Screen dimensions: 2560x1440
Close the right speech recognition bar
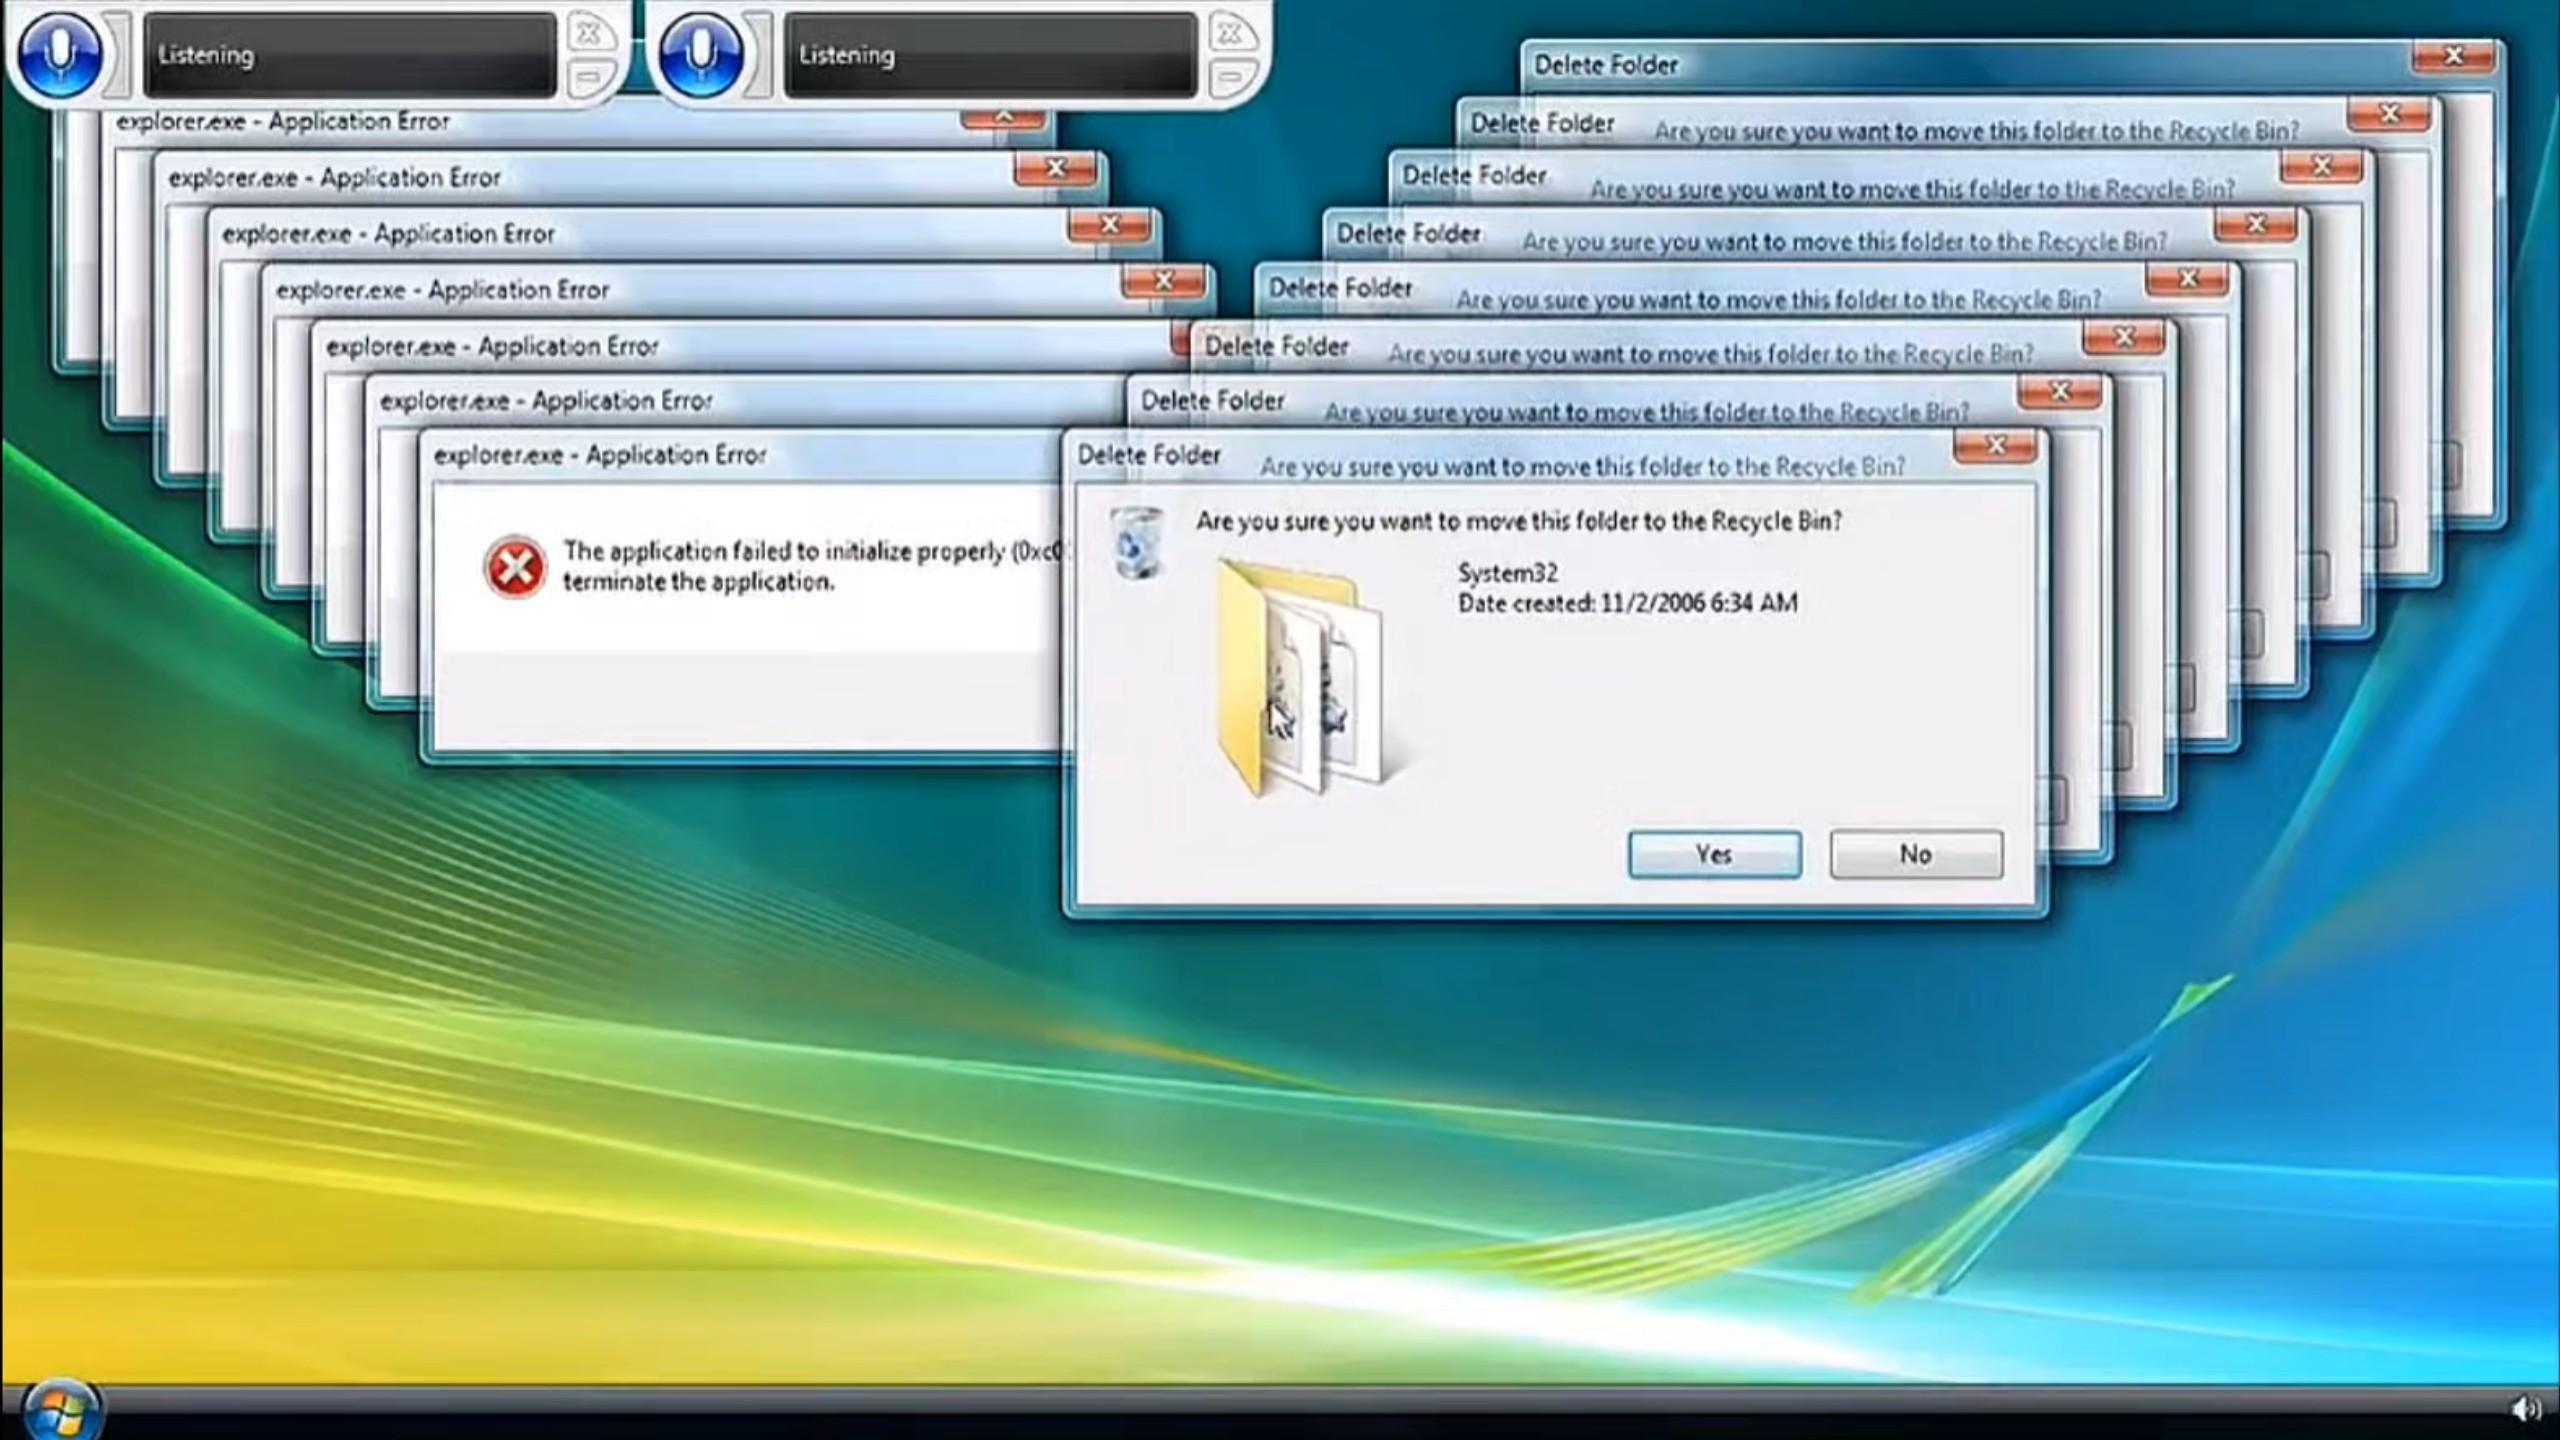1230,33
